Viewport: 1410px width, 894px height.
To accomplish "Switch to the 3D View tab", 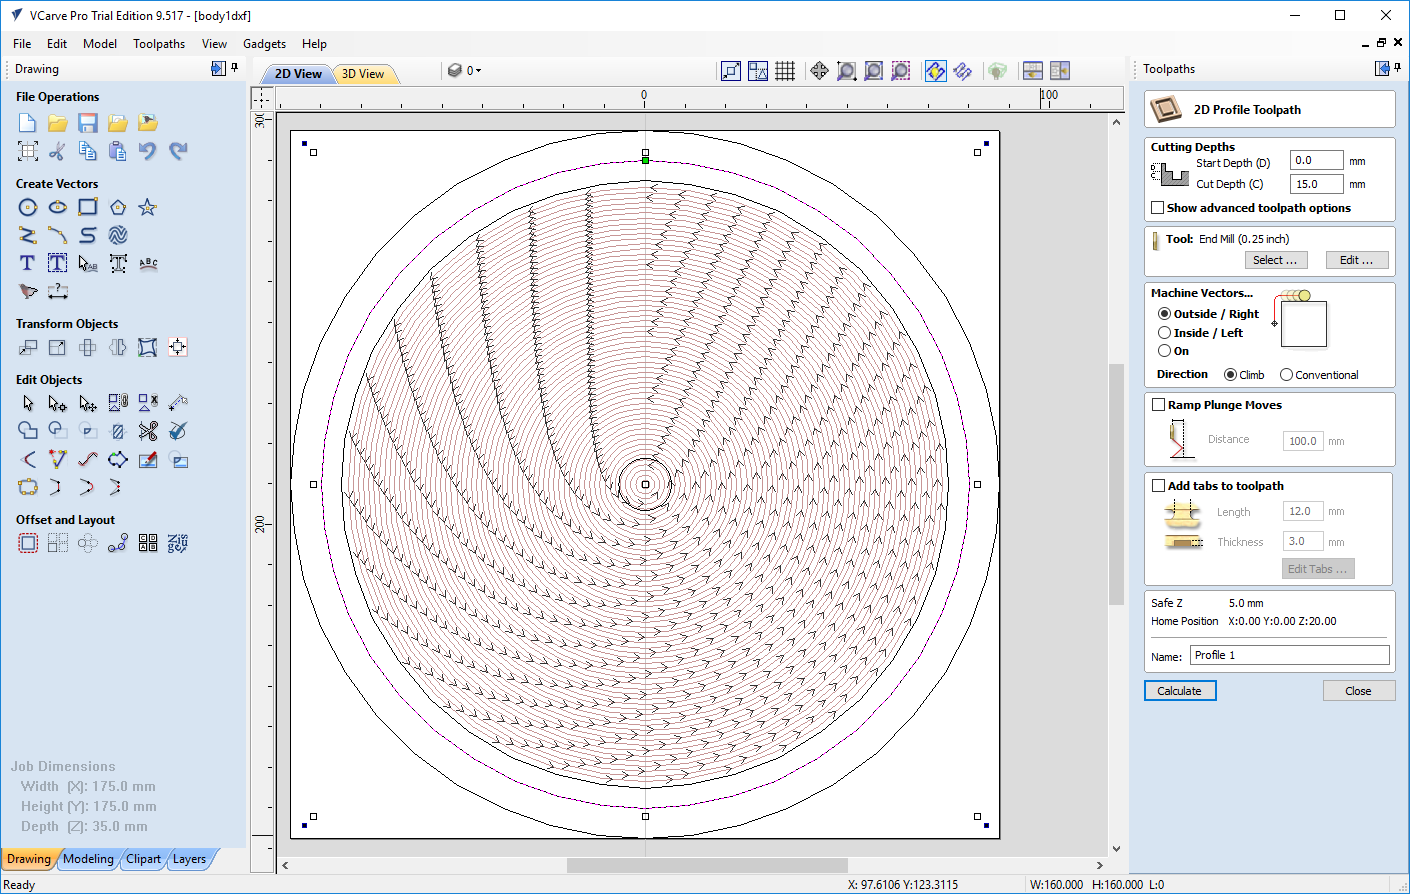I will click(363, 74).
